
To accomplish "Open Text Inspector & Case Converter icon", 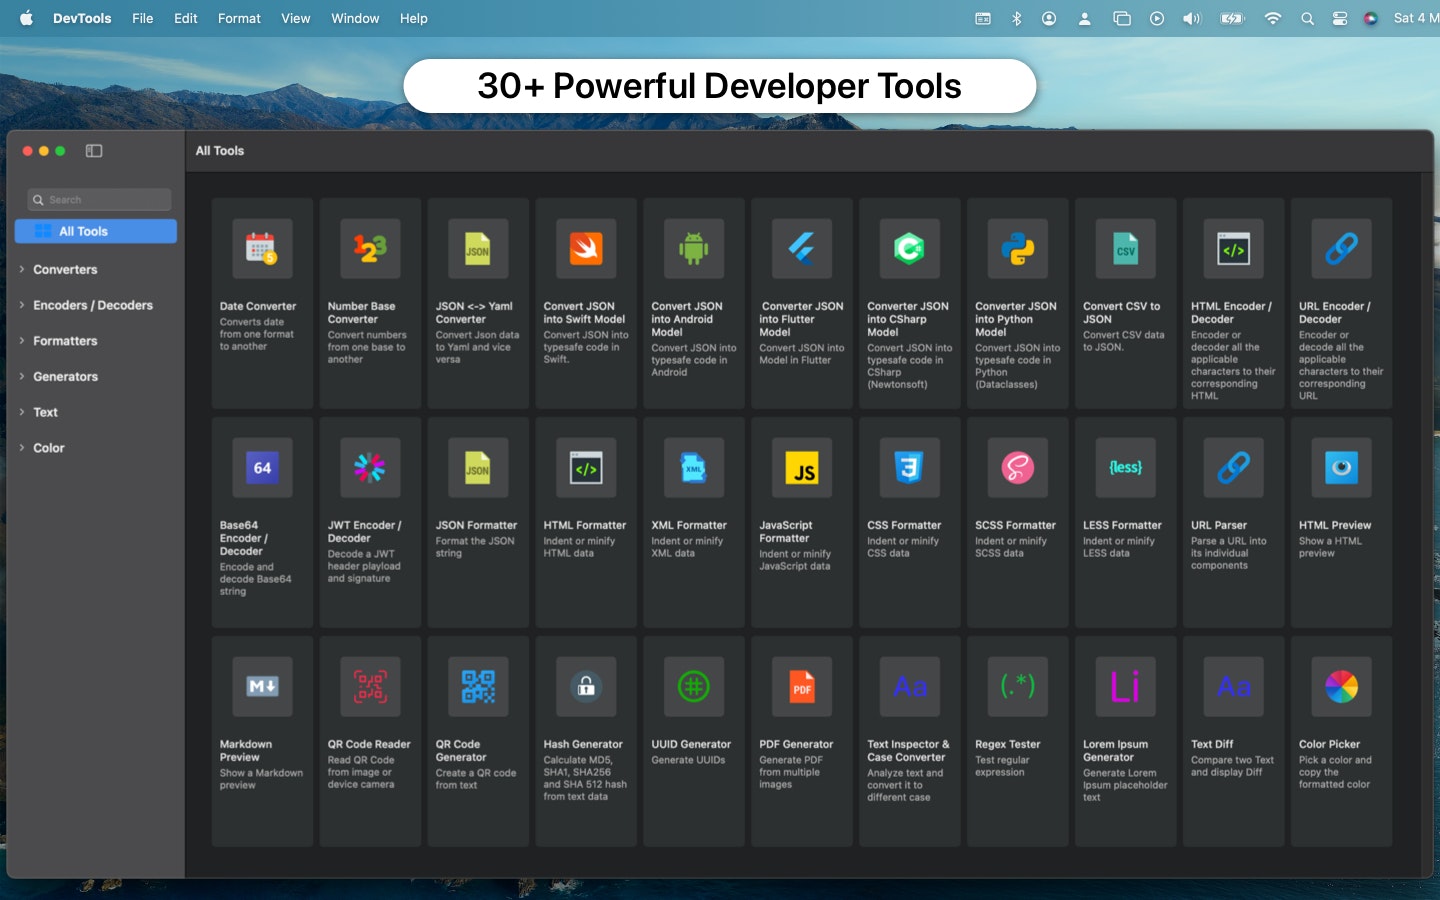I will point(910,686).
